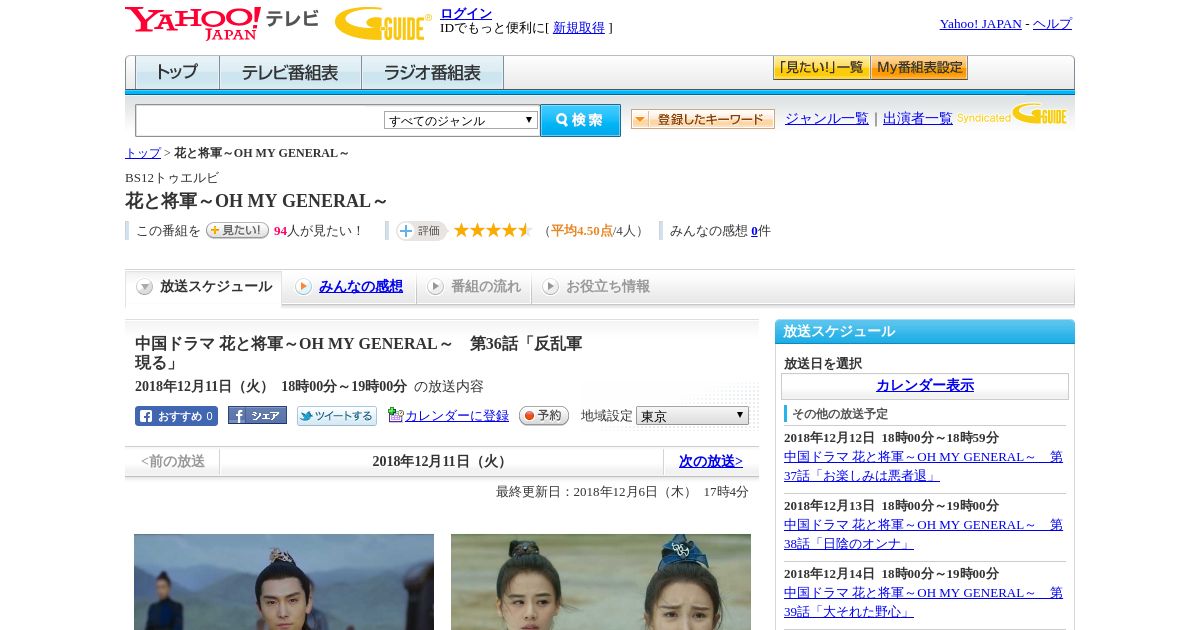1200x630 pixels.
Task: Open the ヘルプ help link
Action: [1052, 24]
